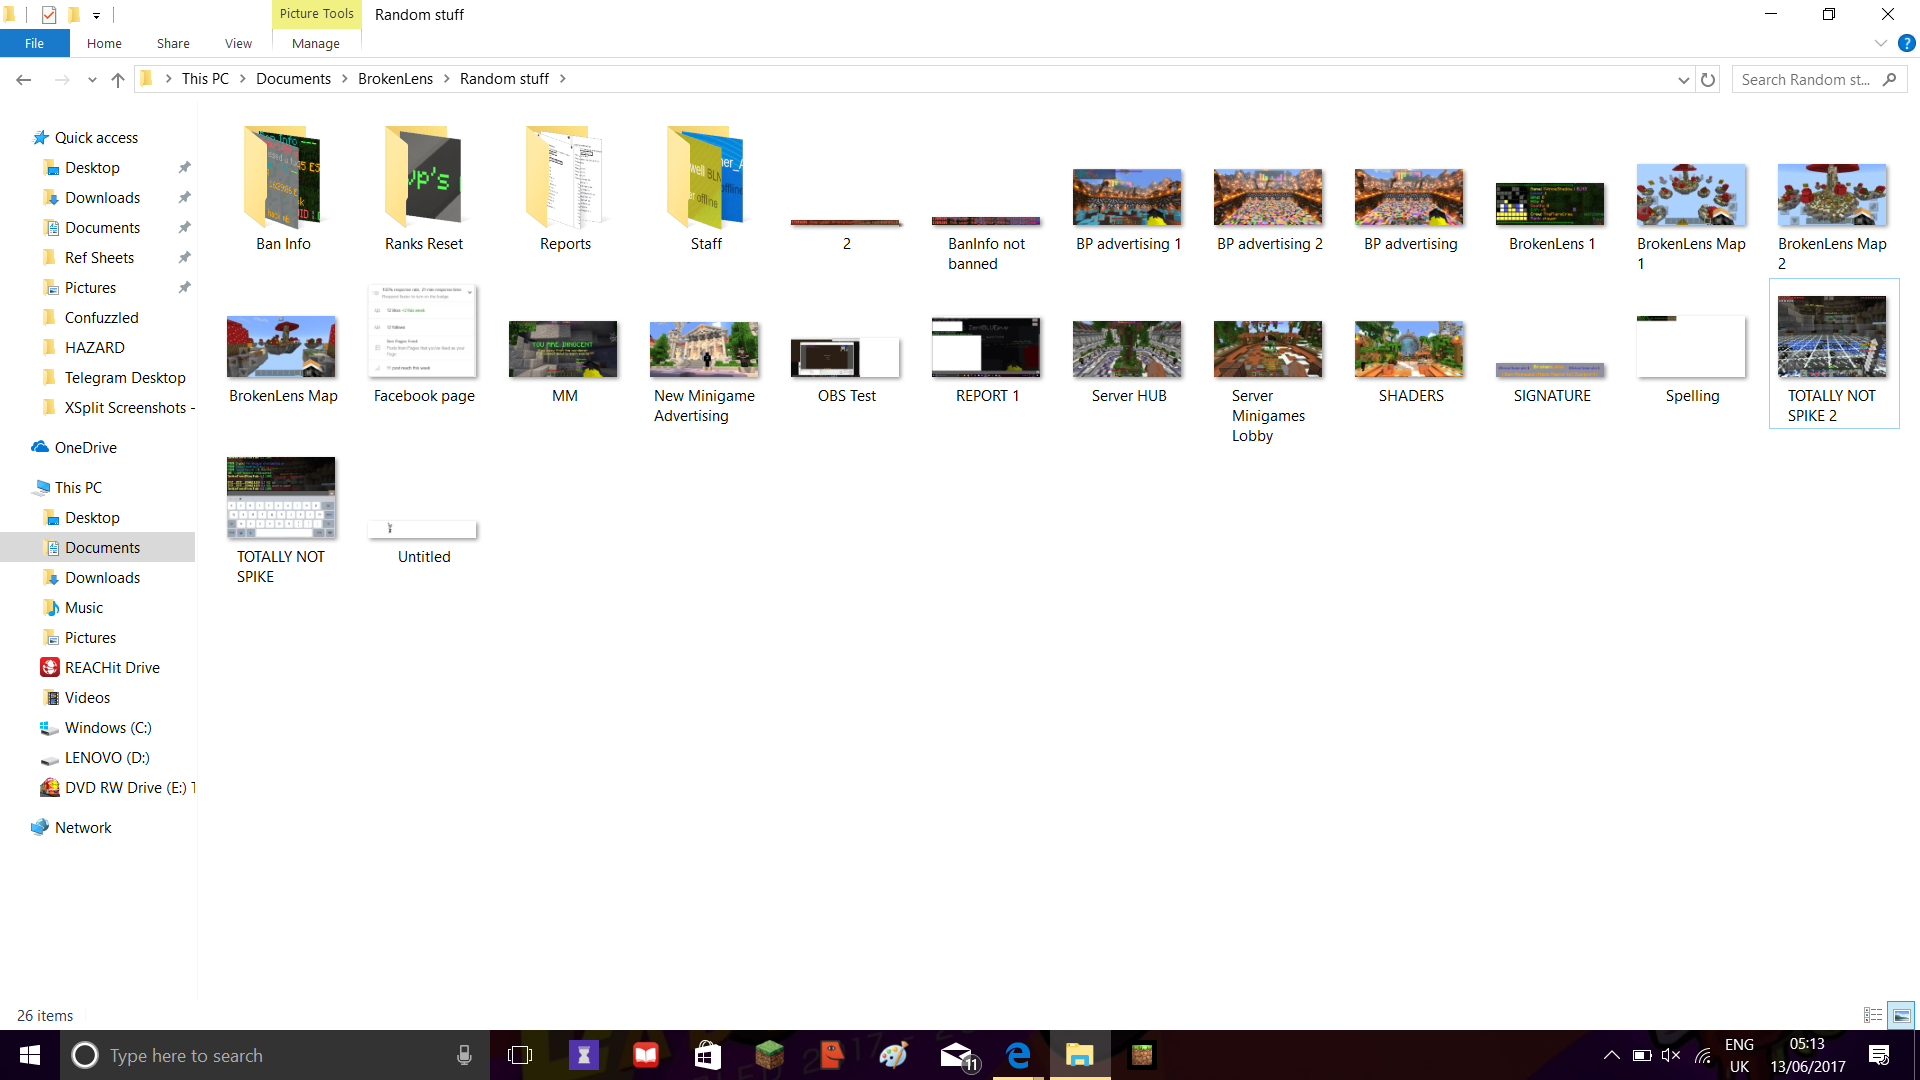Show hidden system tray icons

pos(1611,1055)
